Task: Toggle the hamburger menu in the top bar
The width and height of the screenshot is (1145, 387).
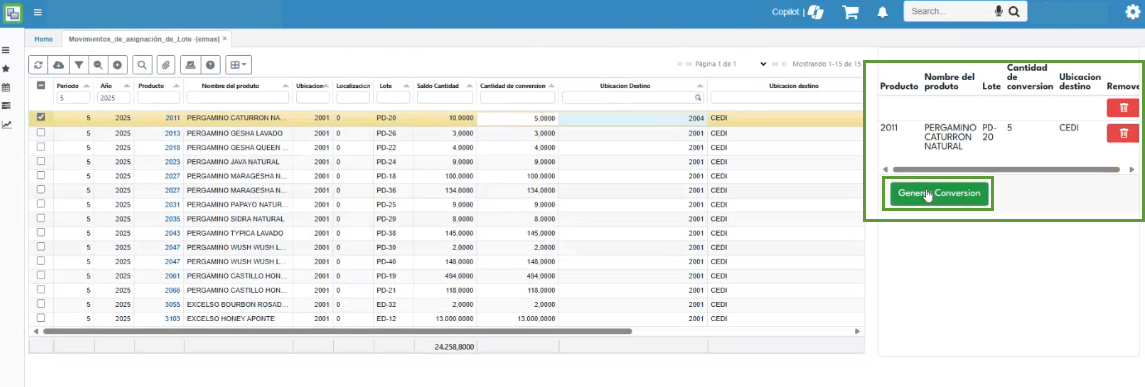Action: click(37, 12)
